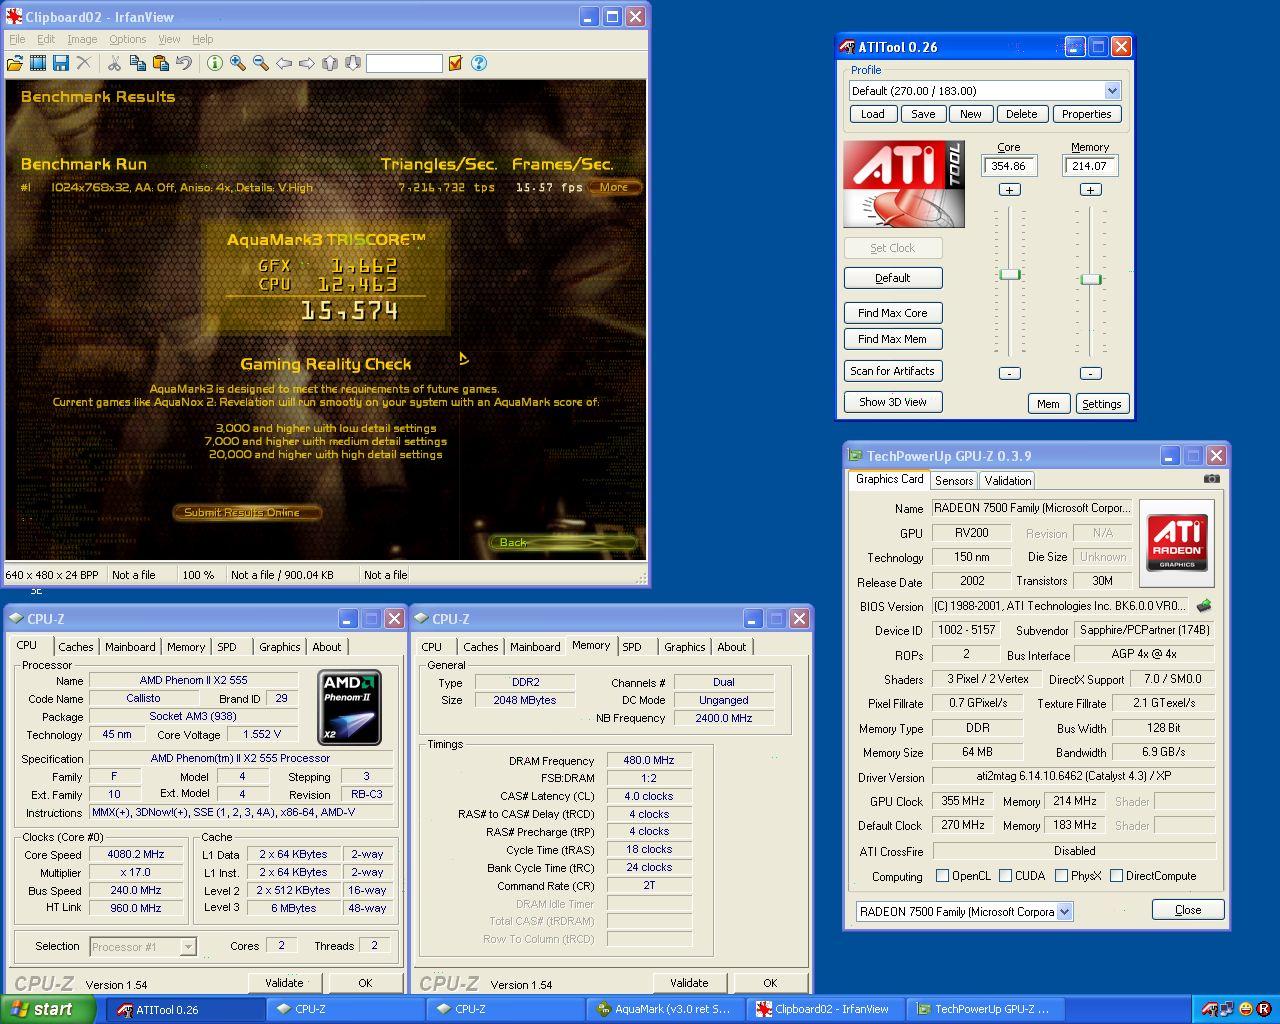
Task: Open image Information via green i icon
Action: point(214,63)
